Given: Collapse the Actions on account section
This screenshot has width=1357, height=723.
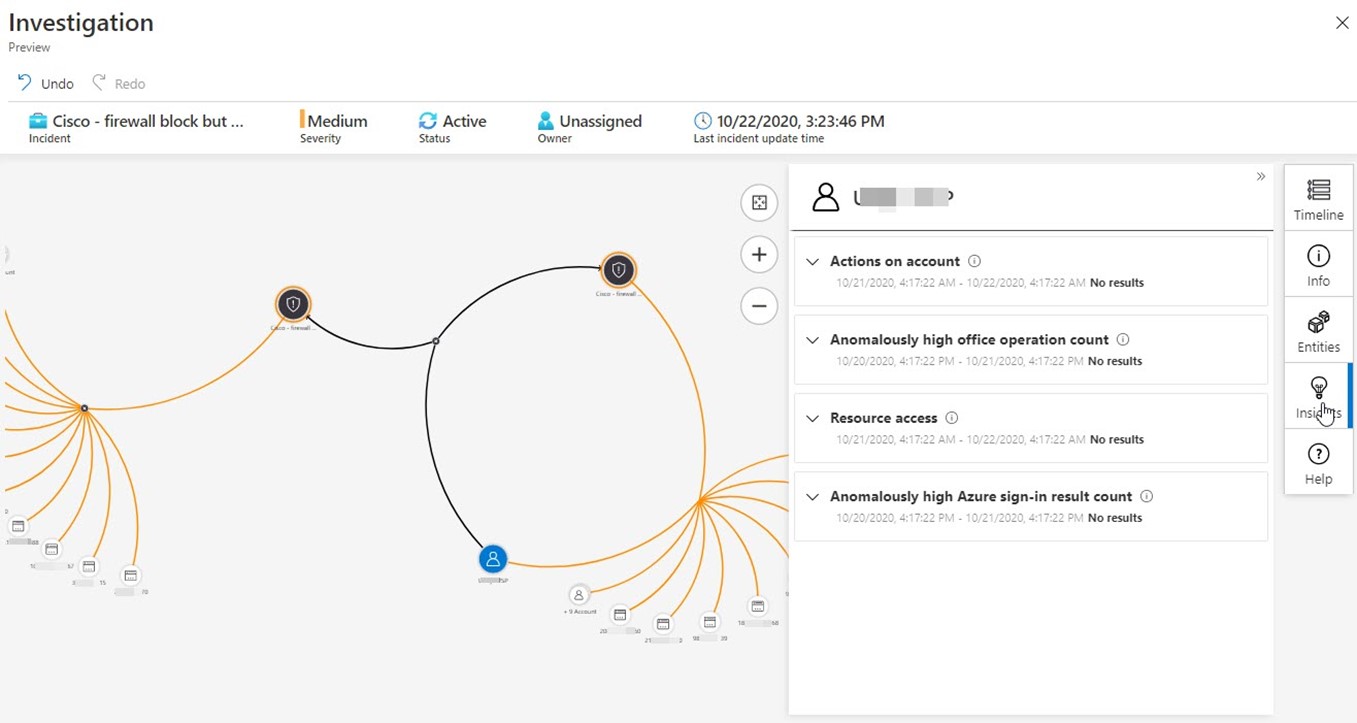Looking at the screenshot, I should tap(812, 262).
